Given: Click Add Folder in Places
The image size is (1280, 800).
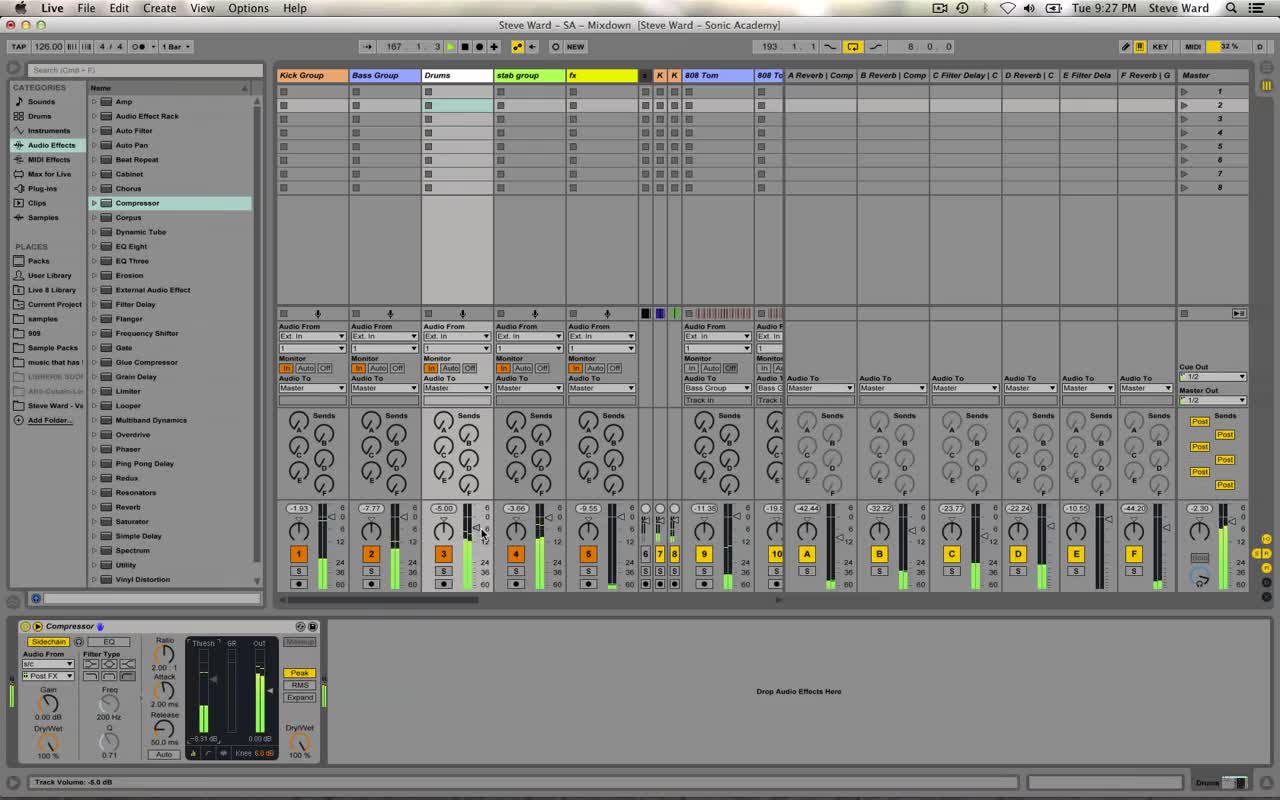Looking at the screenshot, I should pyautogui.click(x=49, y=420).
